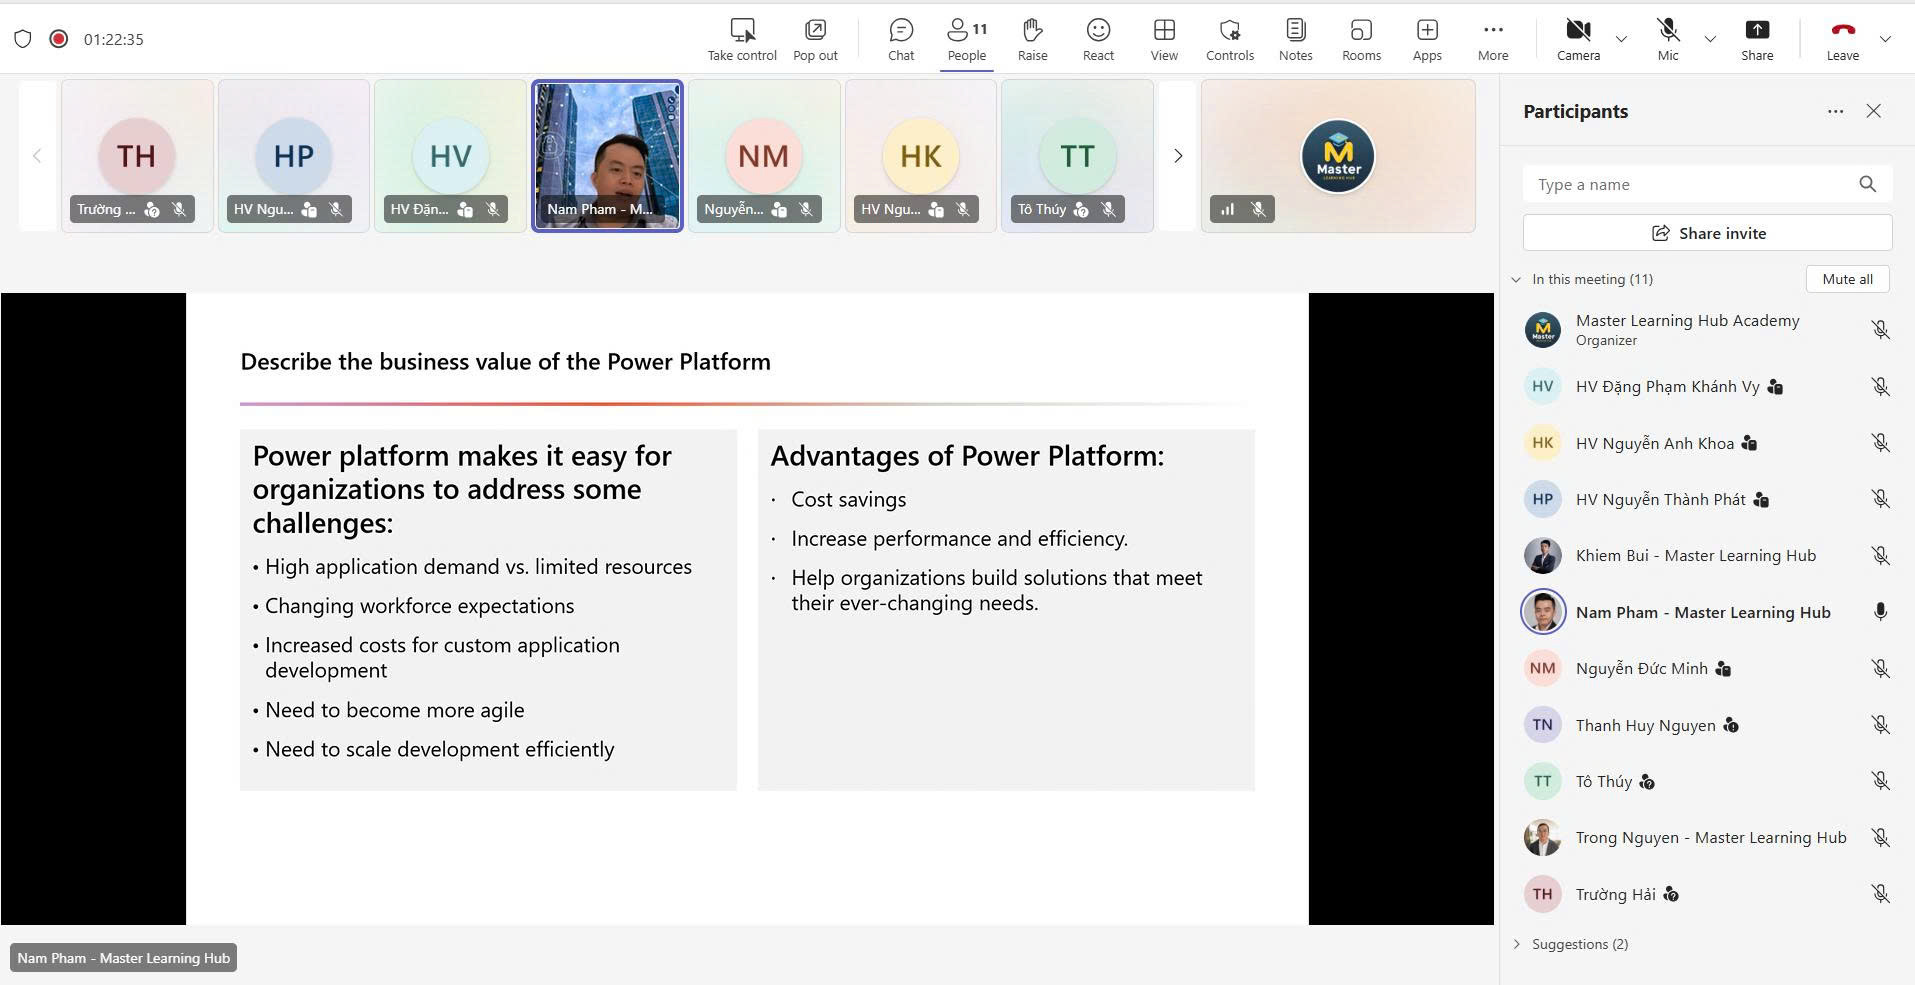Click the Mute all button
1915x985 pixels.
[1847, 279]
